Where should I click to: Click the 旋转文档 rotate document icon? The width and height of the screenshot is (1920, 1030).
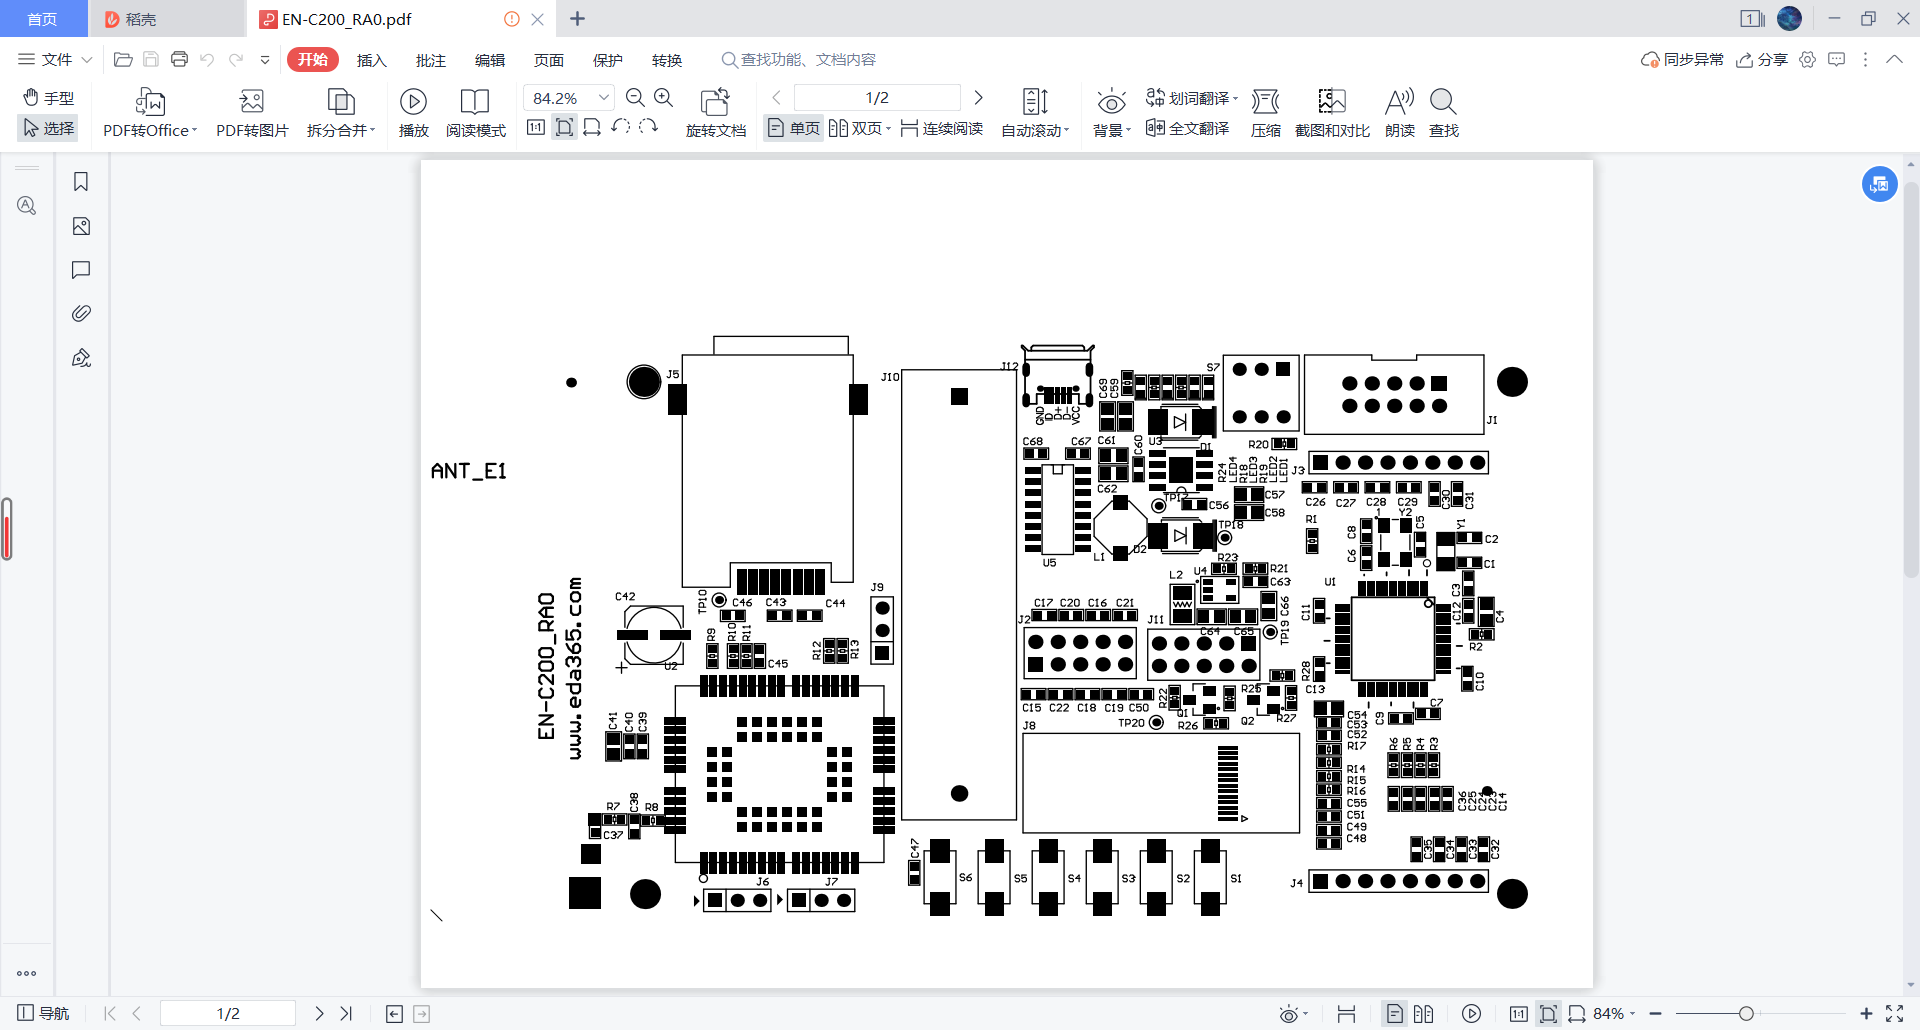point(716,102)
